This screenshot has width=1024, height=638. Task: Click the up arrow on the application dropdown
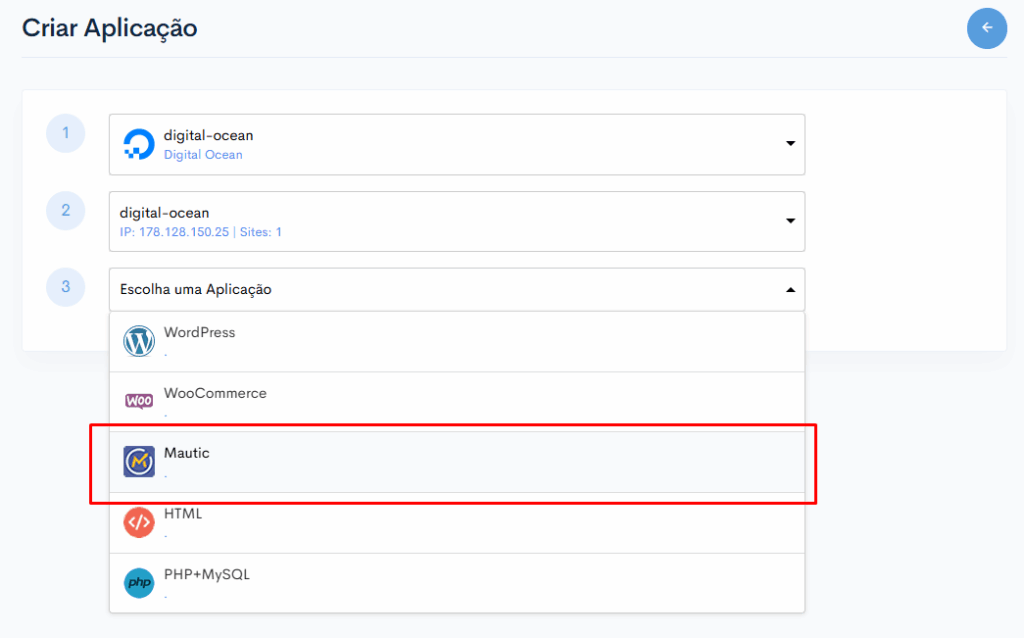(790, 289)
